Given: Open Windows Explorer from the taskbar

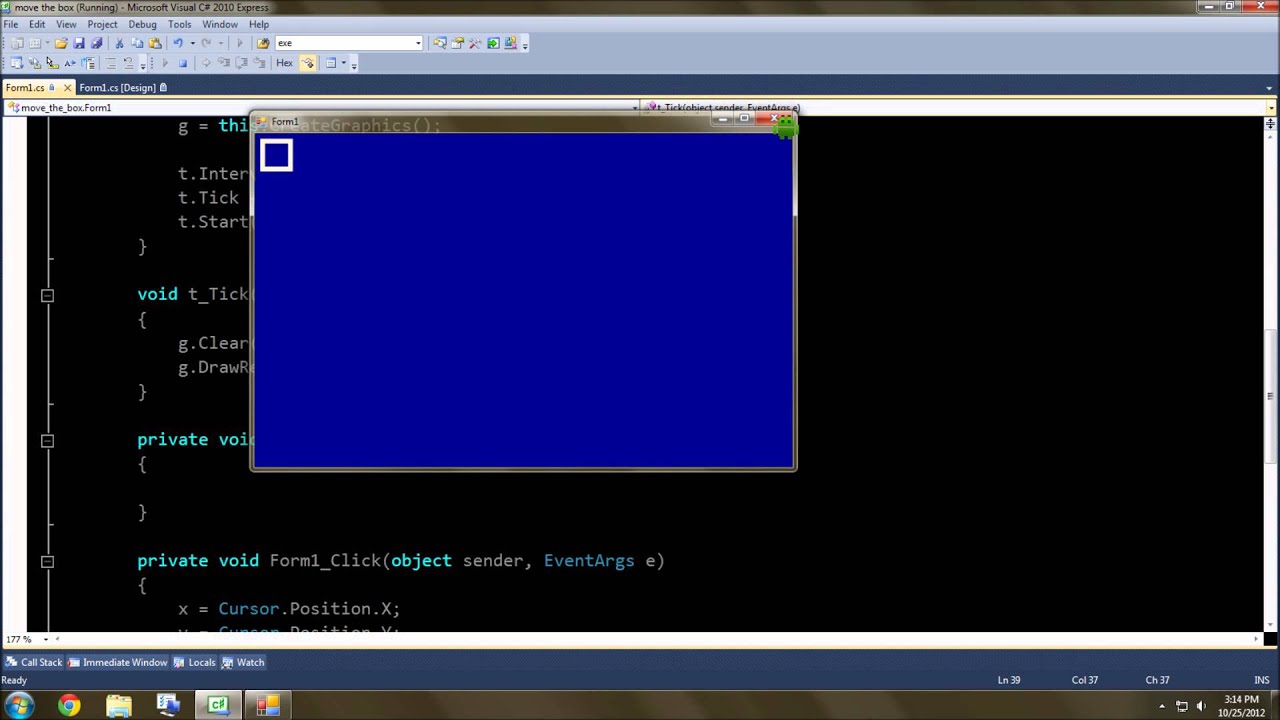Looking at the screenshot, I should click(118, 706).
